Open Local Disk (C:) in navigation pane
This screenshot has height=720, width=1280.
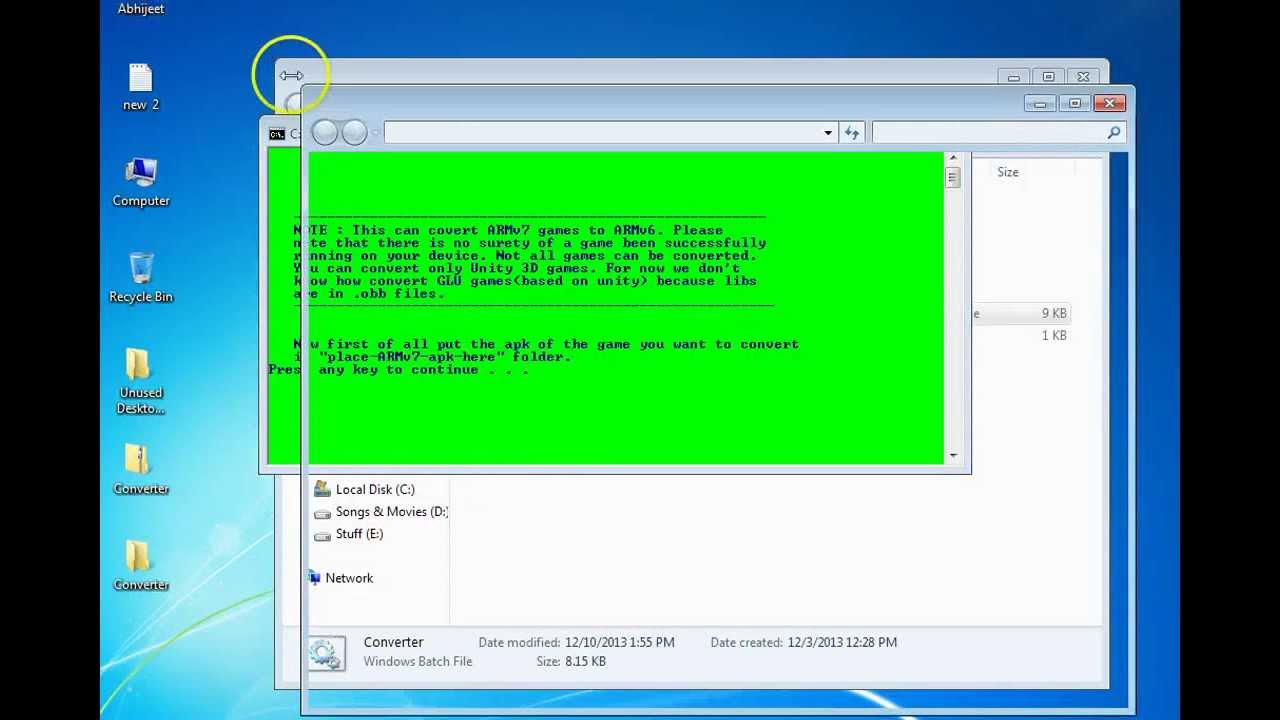pyautogui.click(x=364, y=489)
